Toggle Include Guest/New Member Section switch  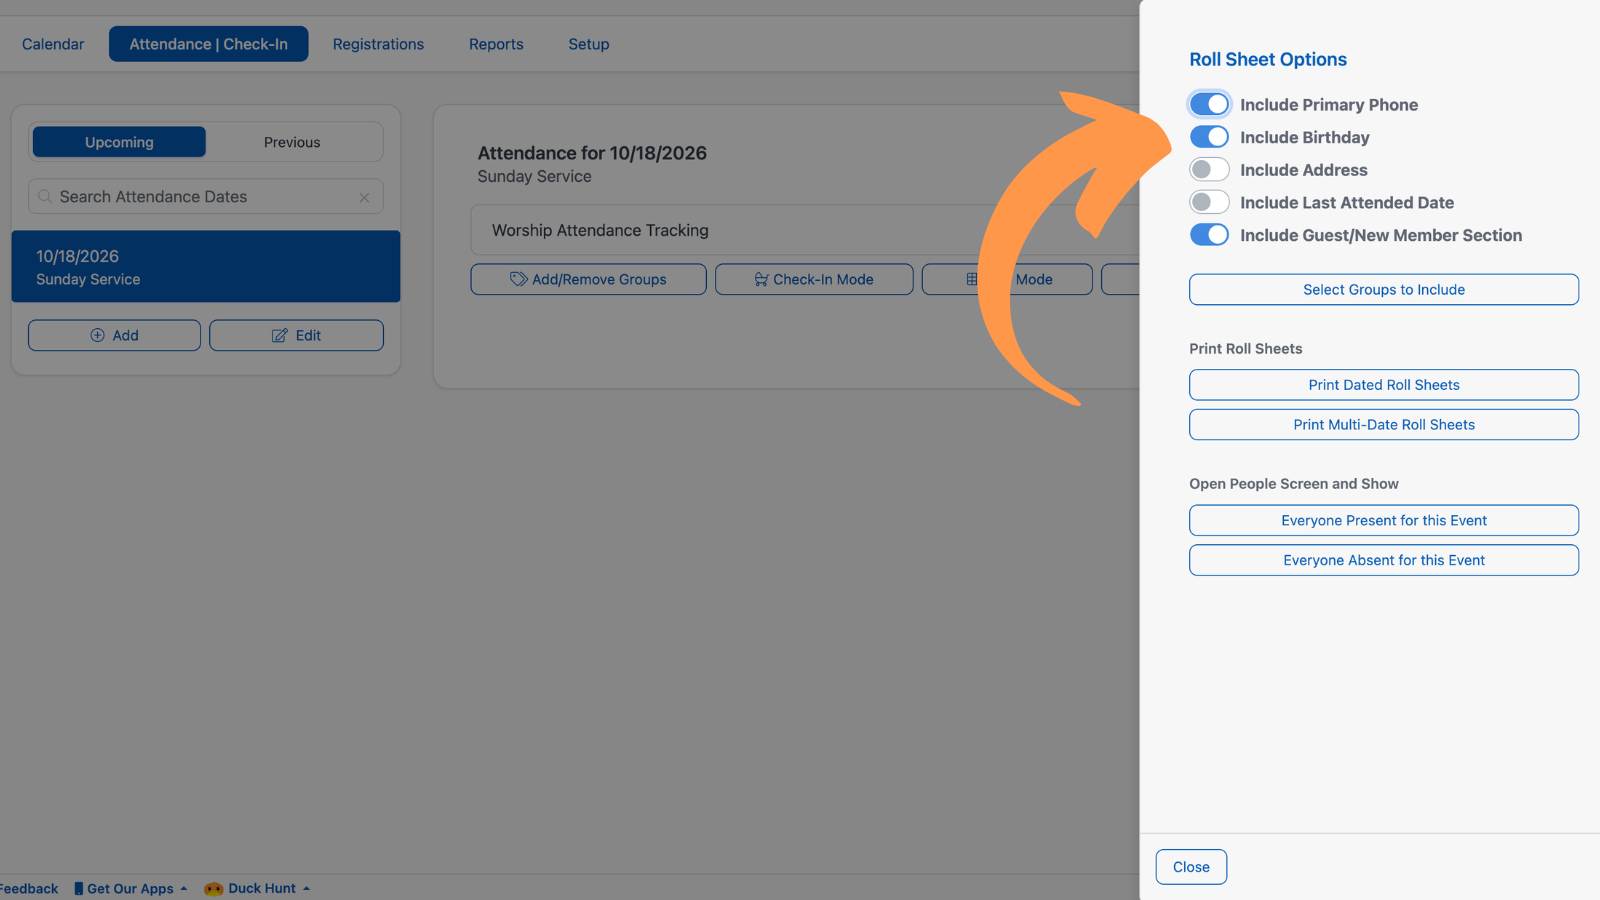click(x=1209, y=235)
